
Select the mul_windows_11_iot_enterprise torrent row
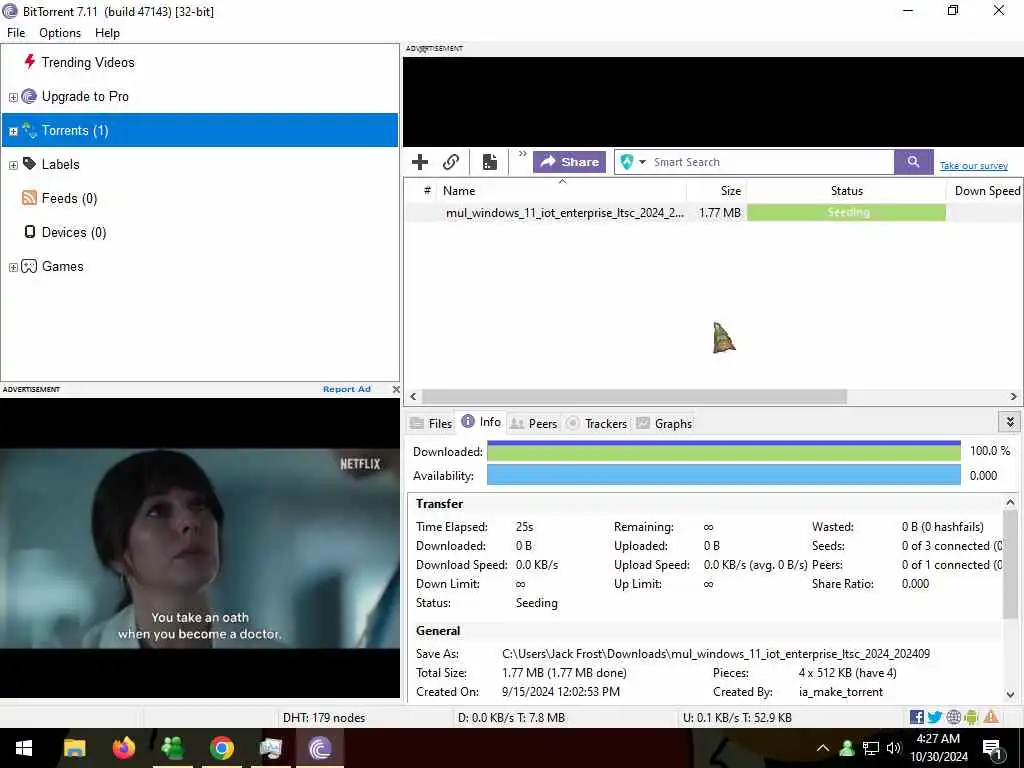tap(713, 212)
